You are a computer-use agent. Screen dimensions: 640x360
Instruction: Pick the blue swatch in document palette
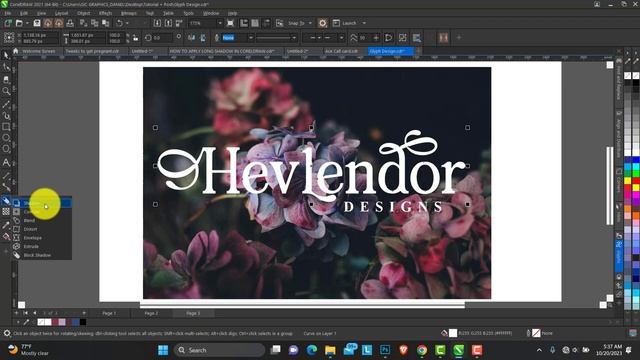coord(76,322)
